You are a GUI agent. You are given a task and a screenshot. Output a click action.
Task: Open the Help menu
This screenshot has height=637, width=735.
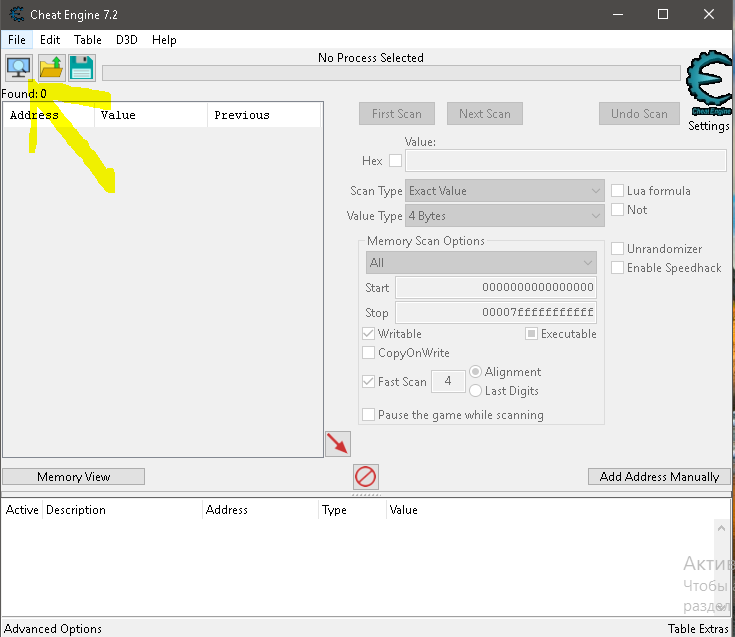pyautogui.click(x=164, y=40)
